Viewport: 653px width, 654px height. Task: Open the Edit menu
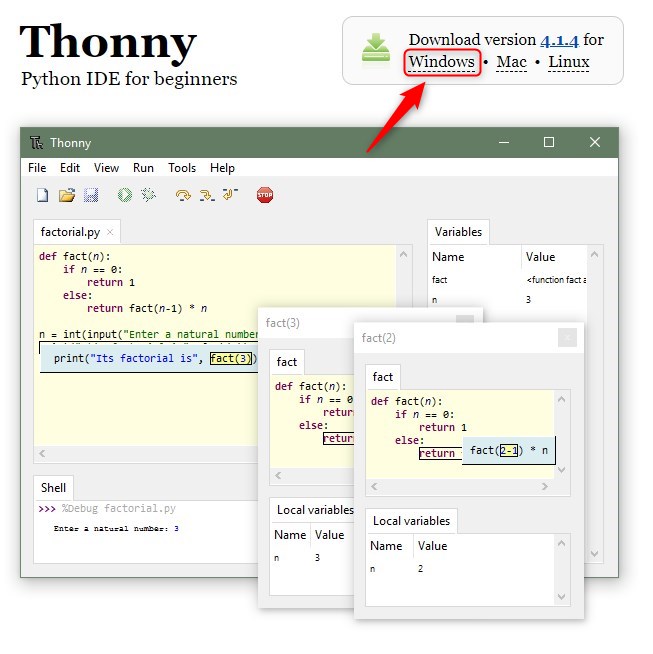(70, 168)
